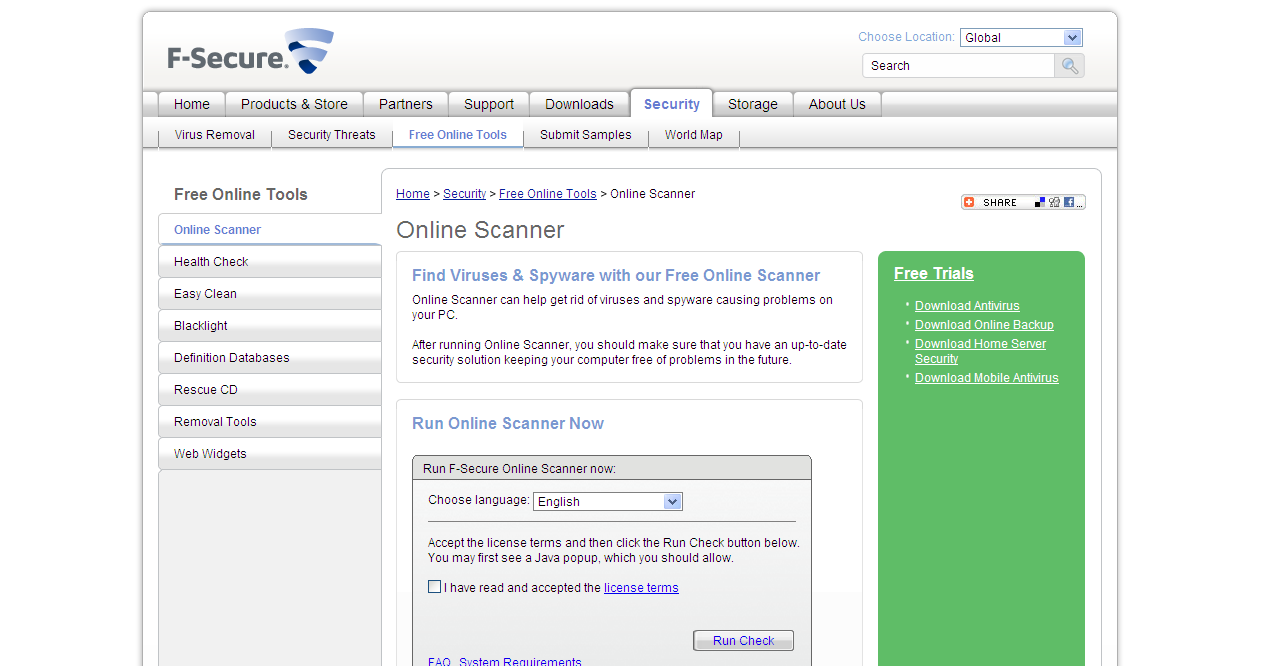Open Definition Databases in the sidebar
This screenshot has height=666, width=1261.
point(270,358)
